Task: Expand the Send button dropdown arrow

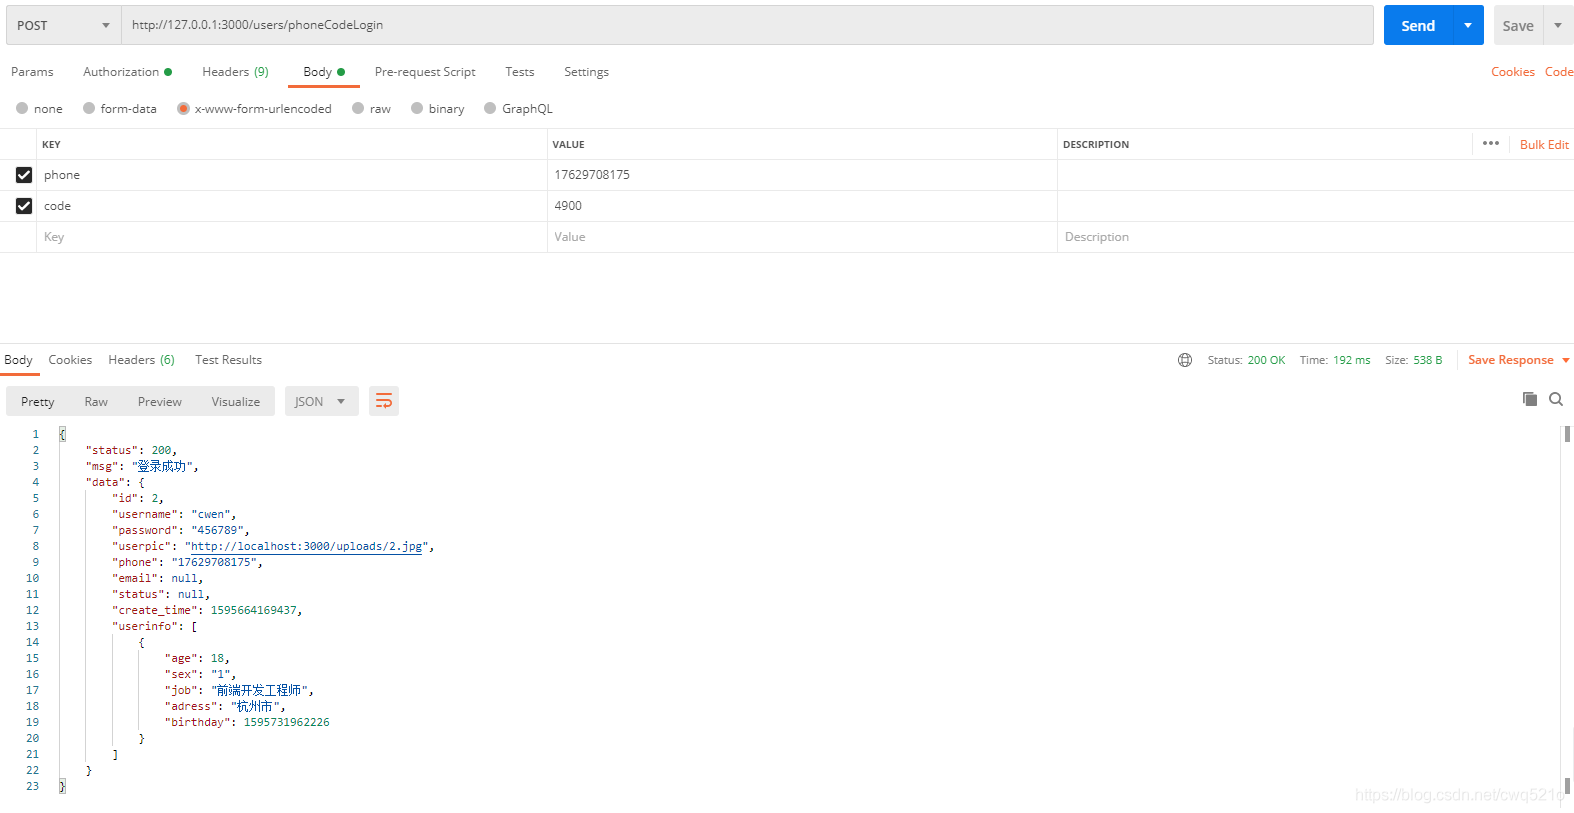Action: point(1467,25)
